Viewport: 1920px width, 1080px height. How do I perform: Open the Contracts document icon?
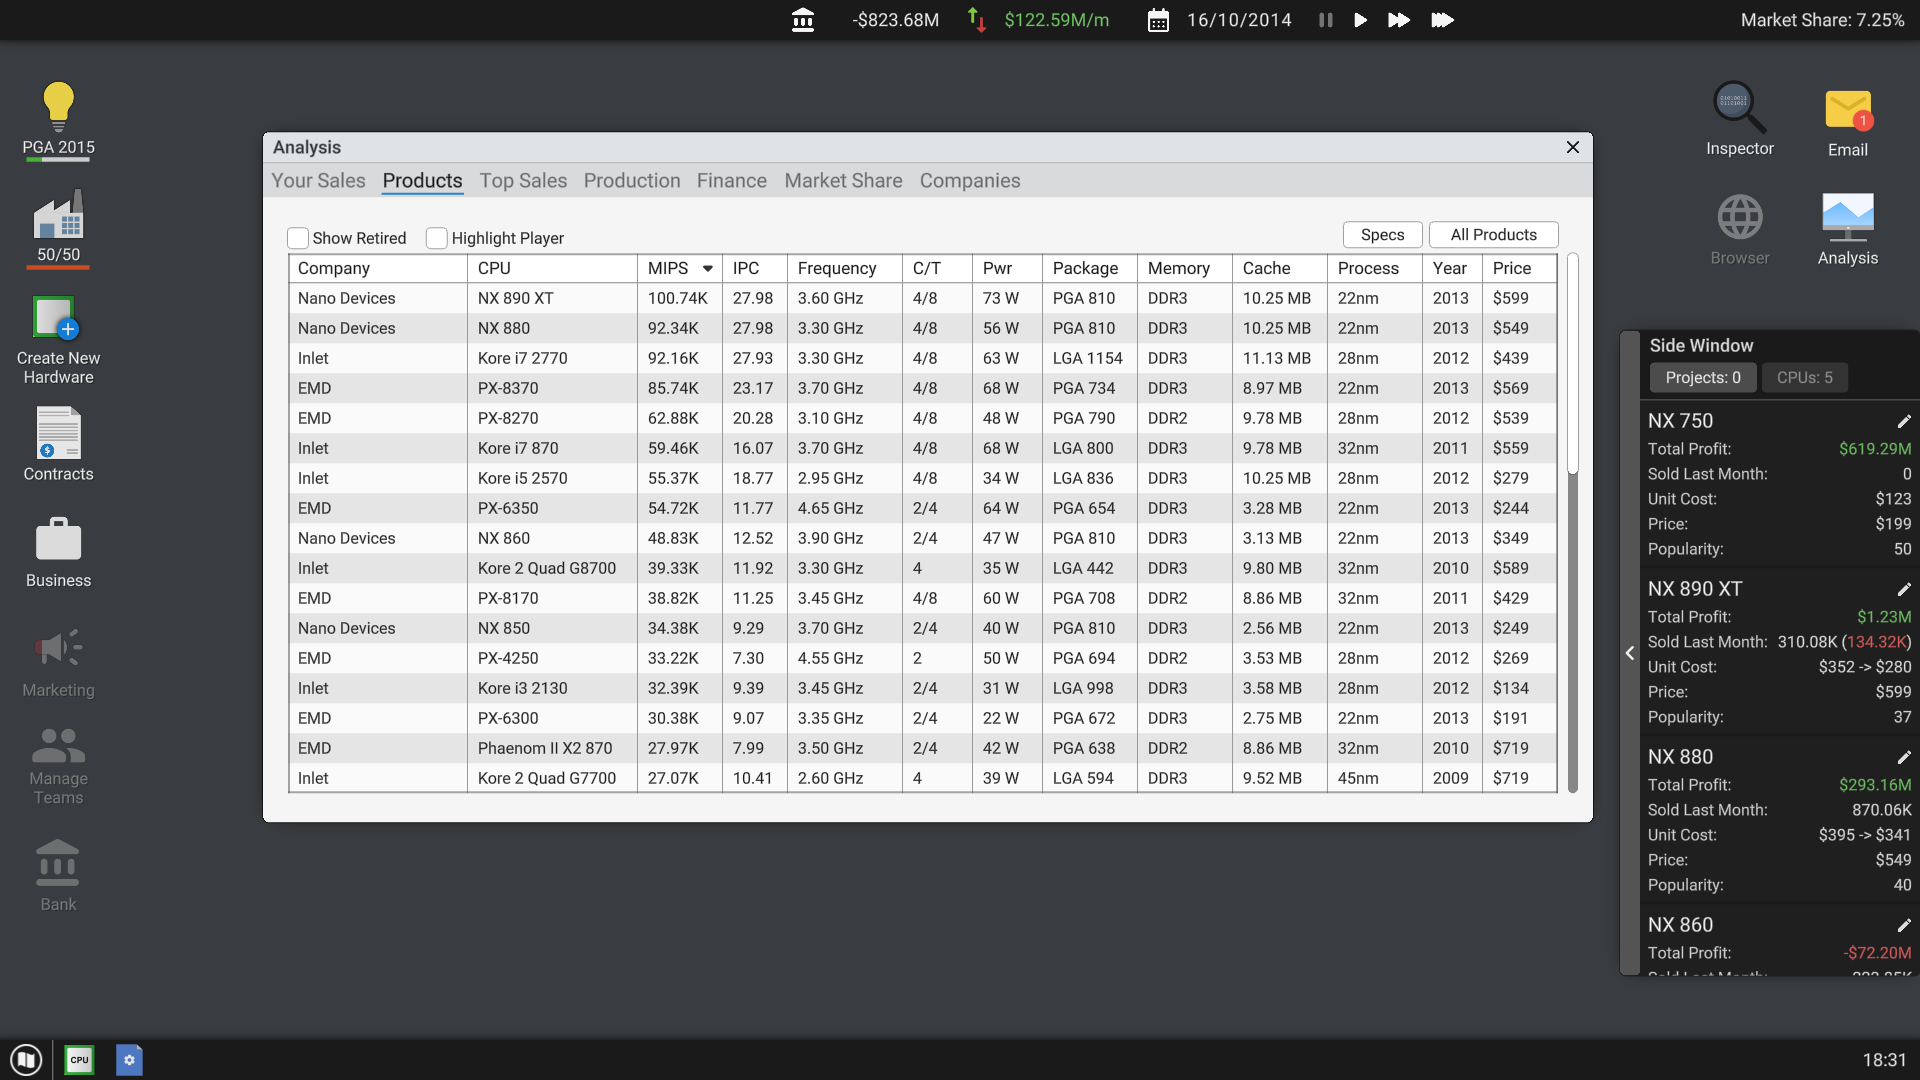pos(58,433)
